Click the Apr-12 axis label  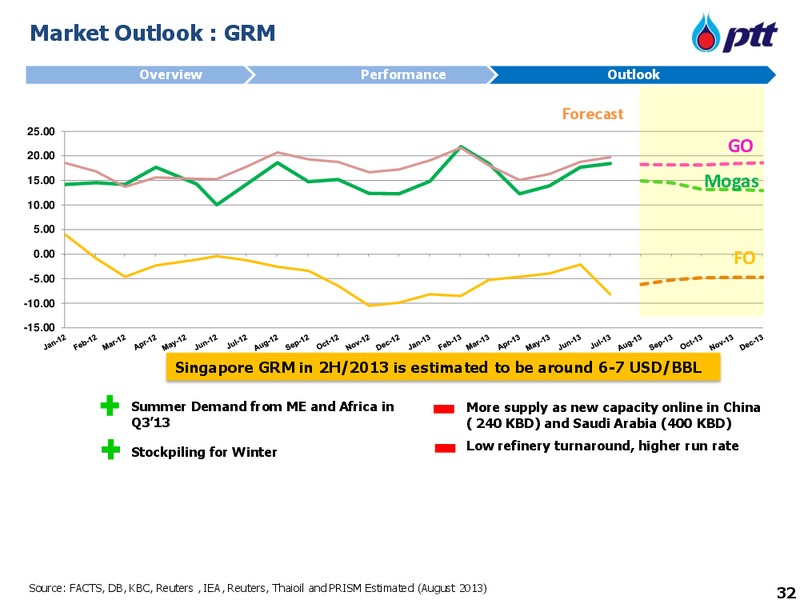(x=145, y=341)
